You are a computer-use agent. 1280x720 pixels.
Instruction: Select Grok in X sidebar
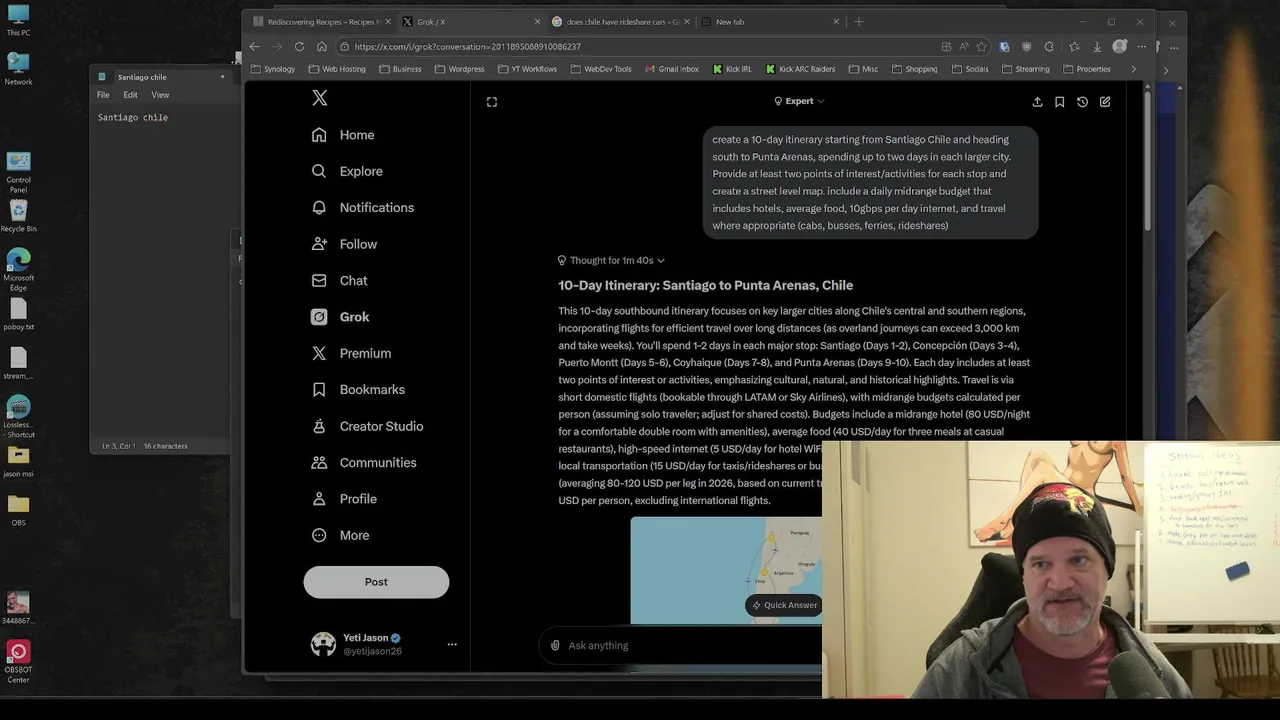(340, 317)
